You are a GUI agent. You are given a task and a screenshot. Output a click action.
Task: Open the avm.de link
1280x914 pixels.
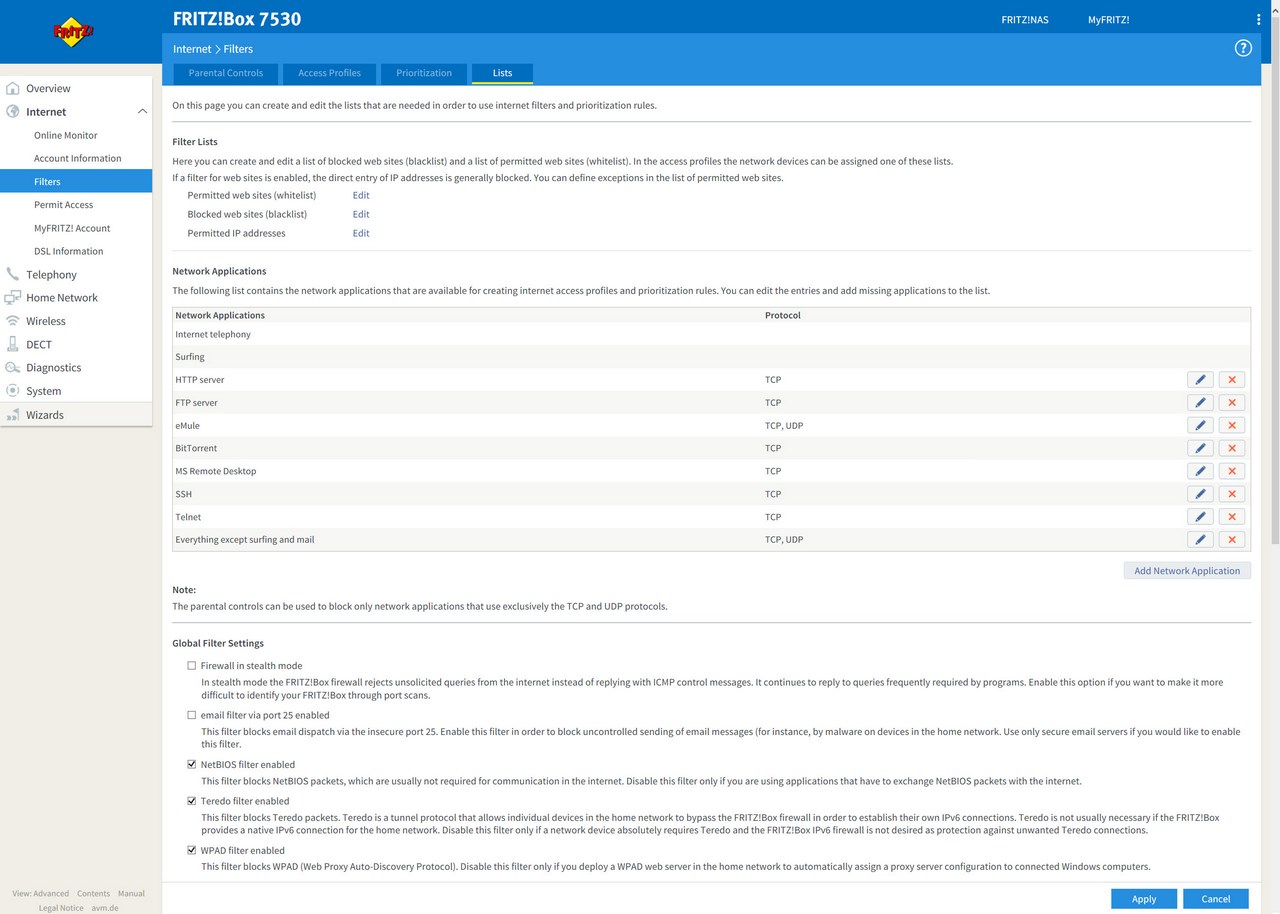pos(105,908)
